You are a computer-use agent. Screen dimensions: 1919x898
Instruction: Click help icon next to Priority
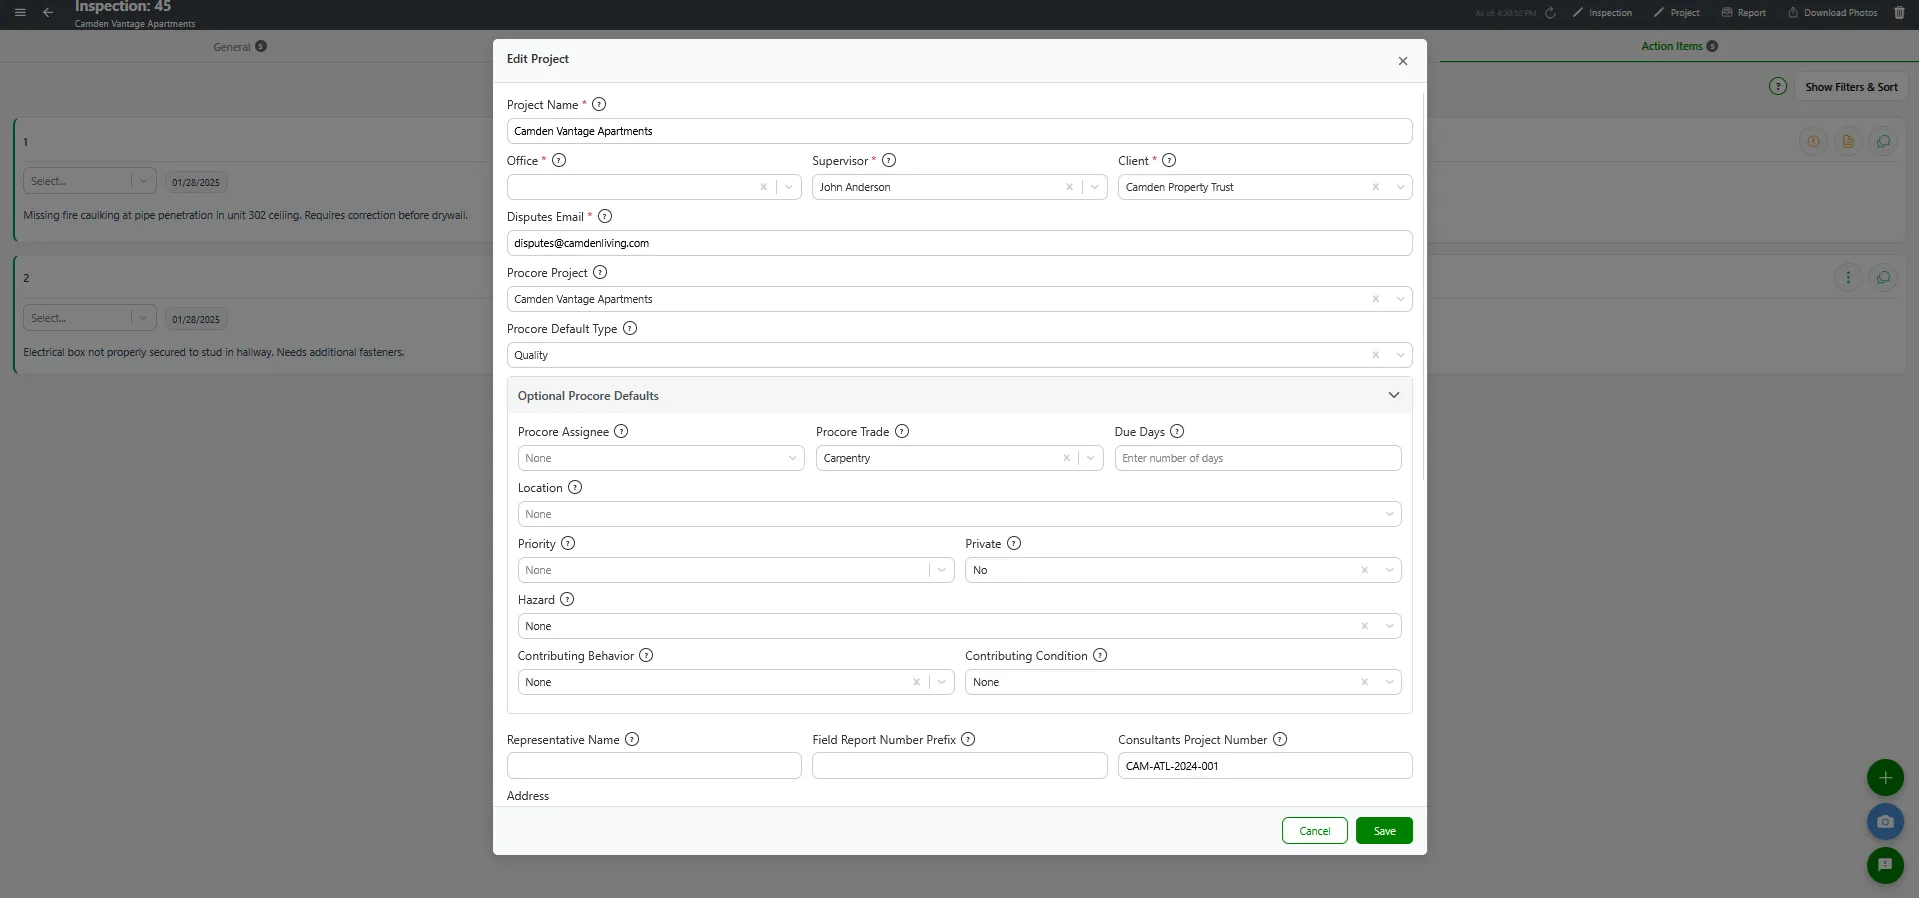click(568, 543)
